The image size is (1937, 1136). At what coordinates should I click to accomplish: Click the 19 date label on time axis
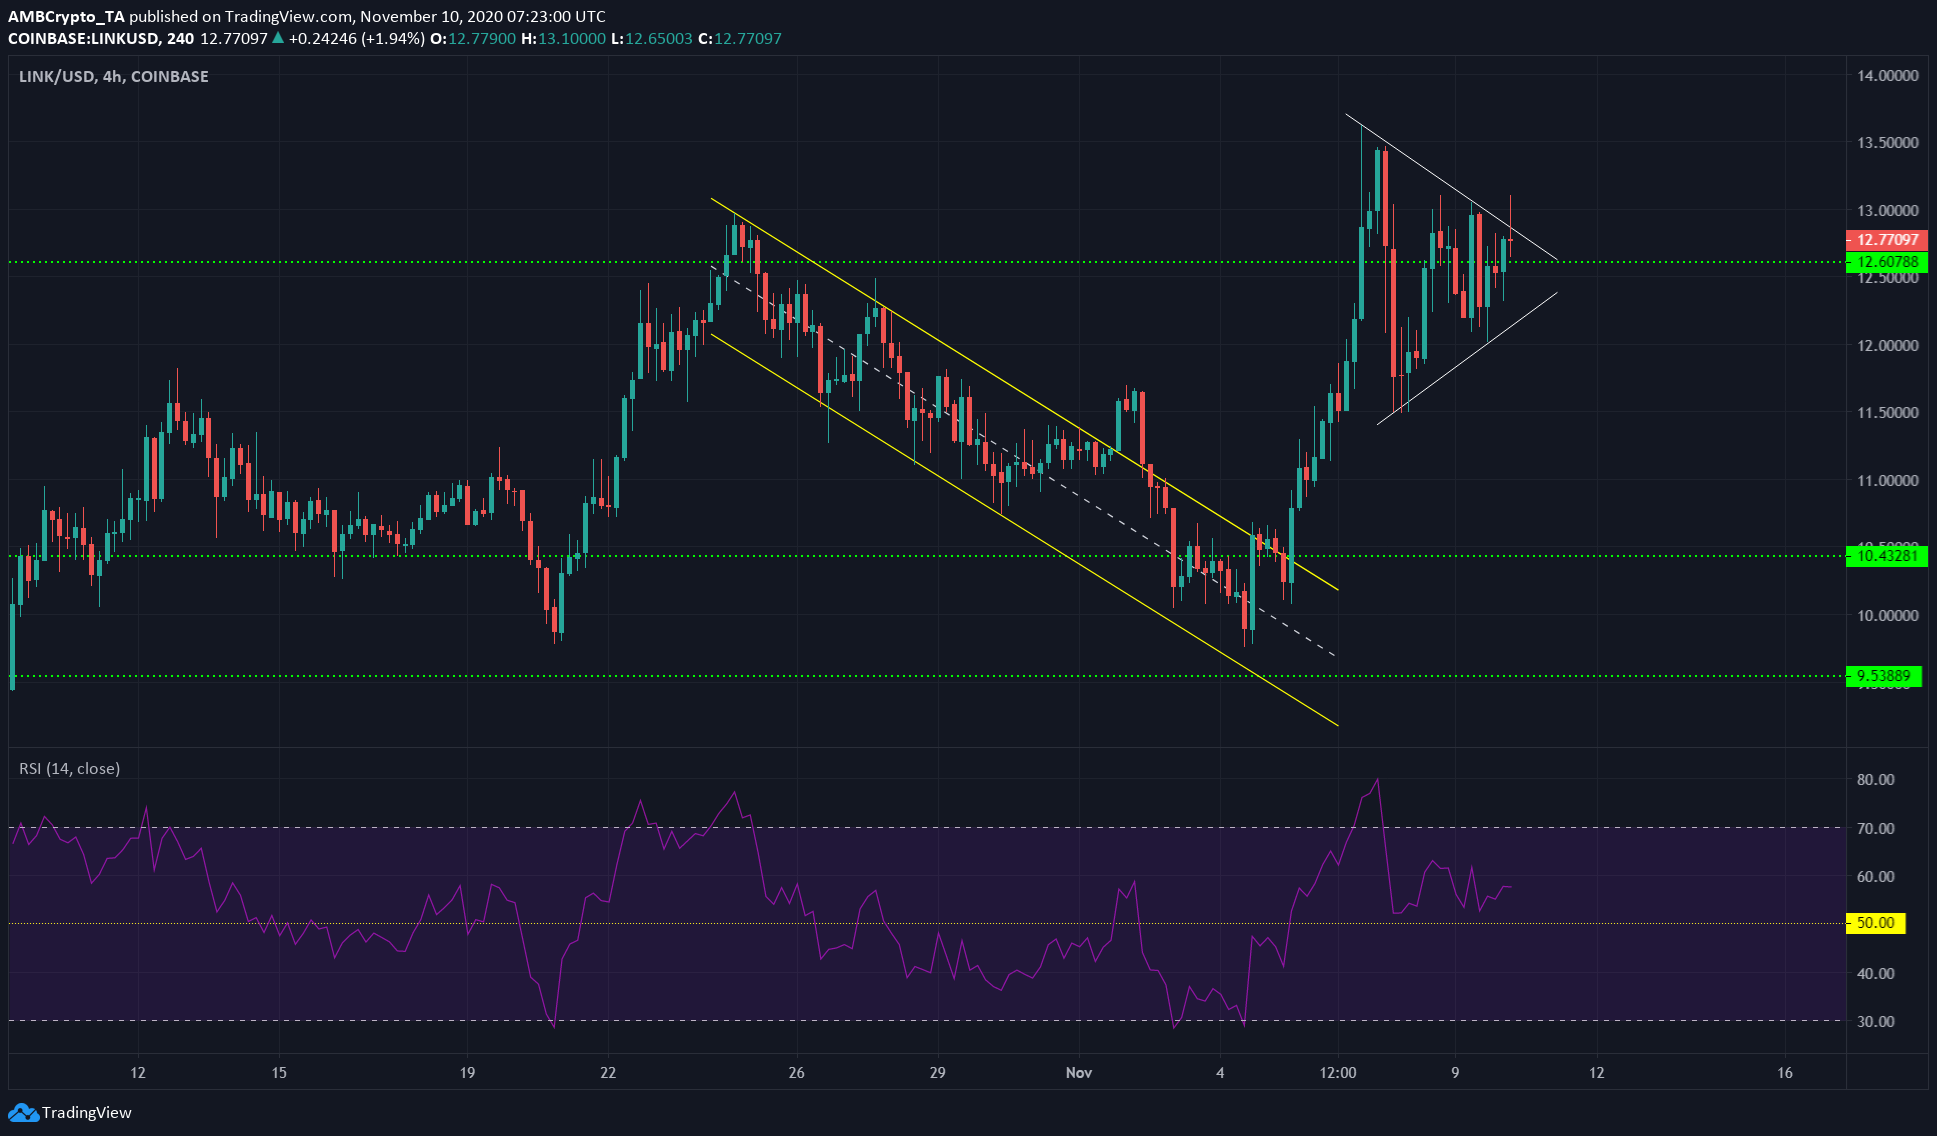click(x=467, y=1072)
